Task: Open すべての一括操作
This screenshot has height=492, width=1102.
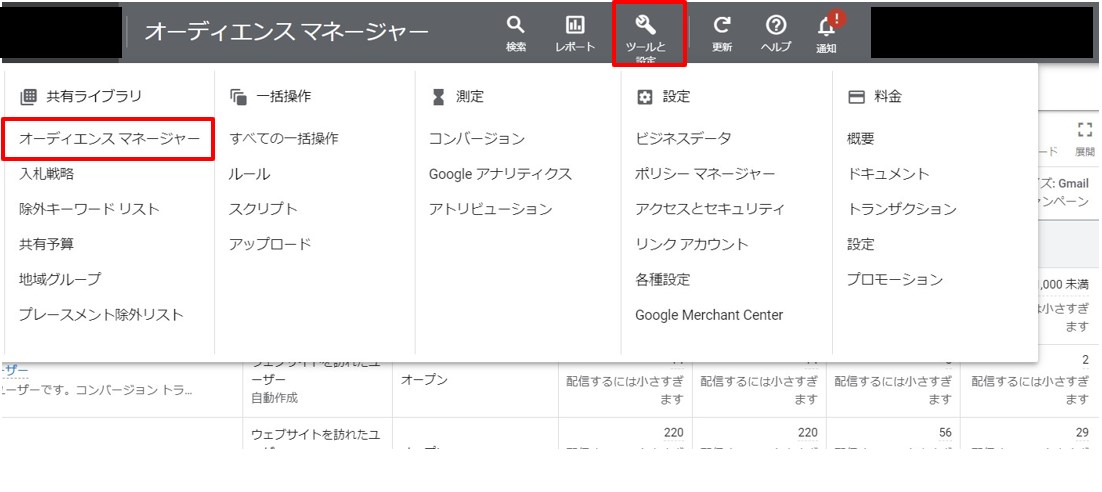Action: click(x=283, y=138)
